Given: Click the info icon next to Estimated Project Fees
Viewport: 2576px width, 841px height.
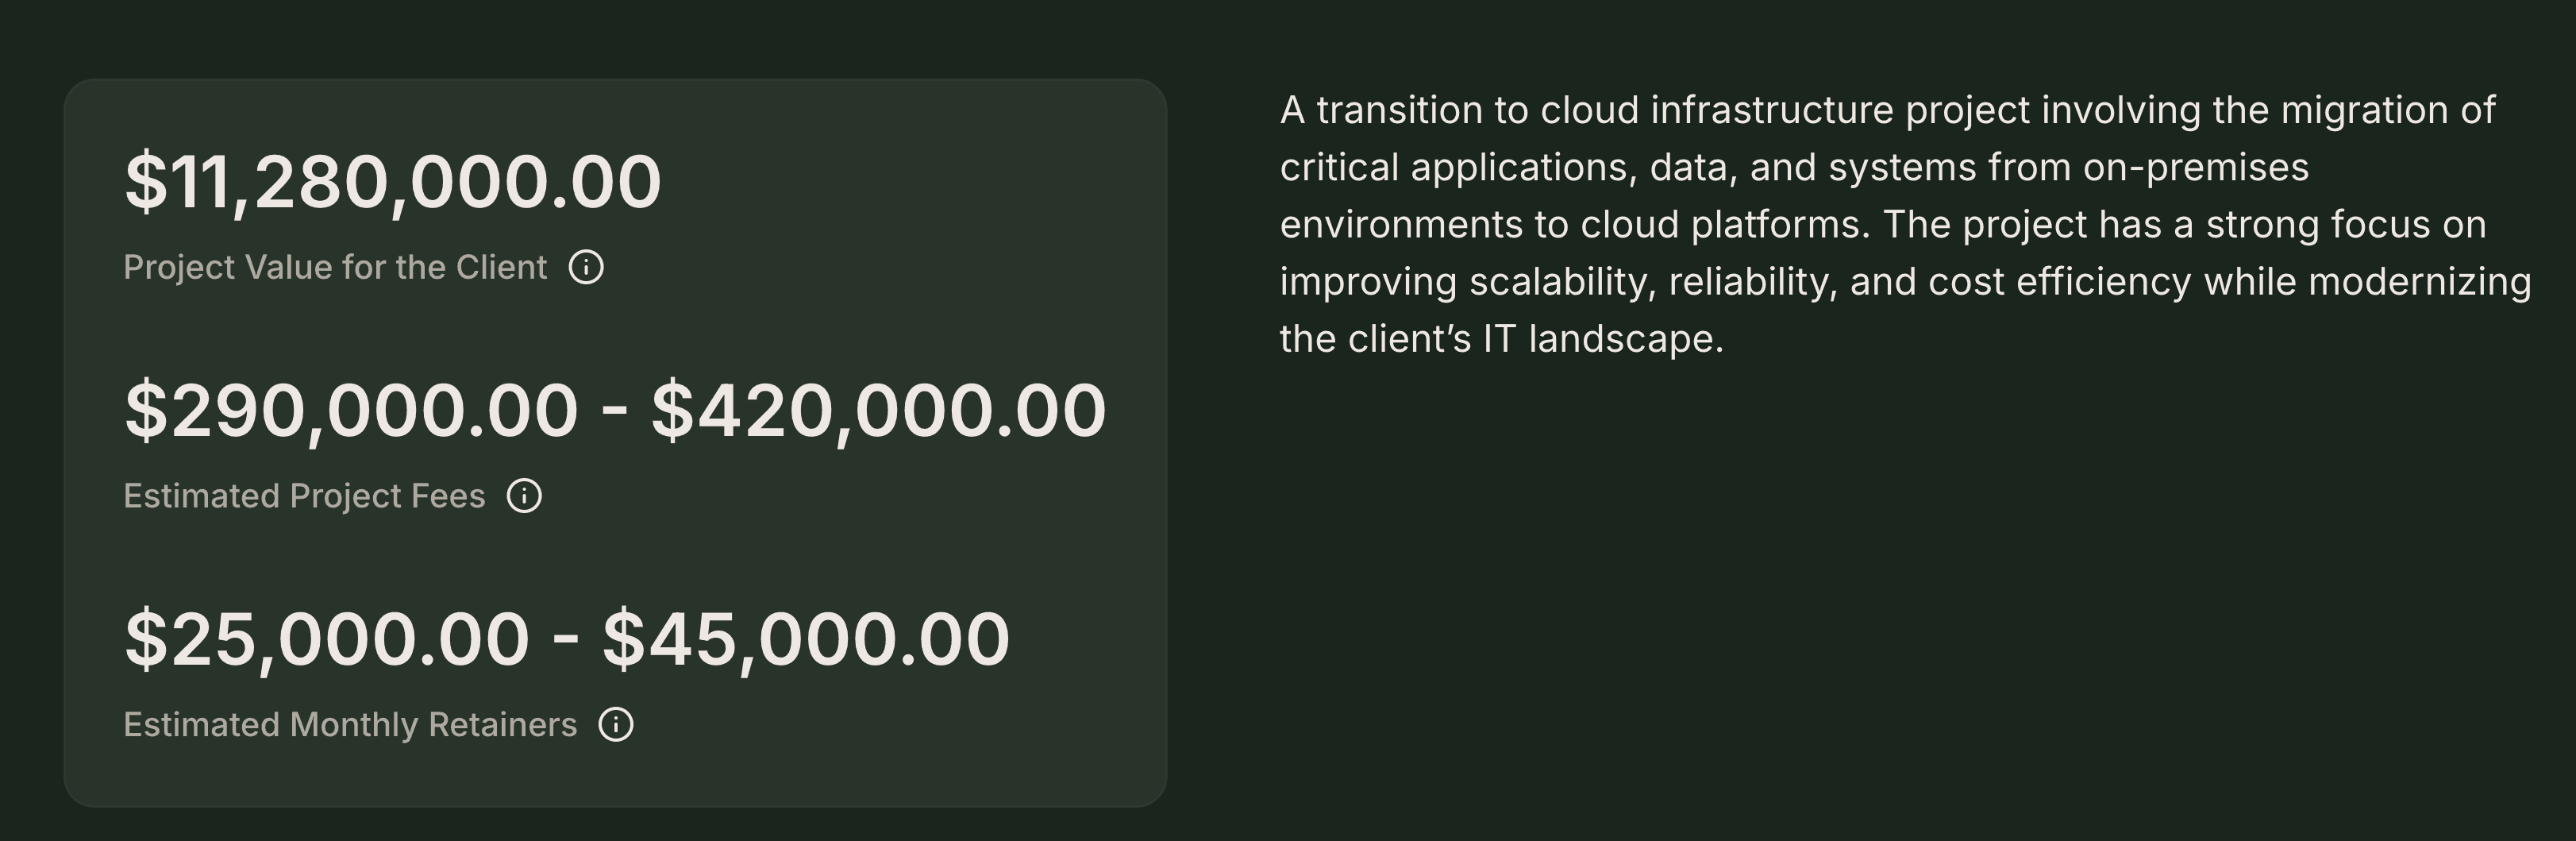Looking at the screenshot, I should point(525,495).
